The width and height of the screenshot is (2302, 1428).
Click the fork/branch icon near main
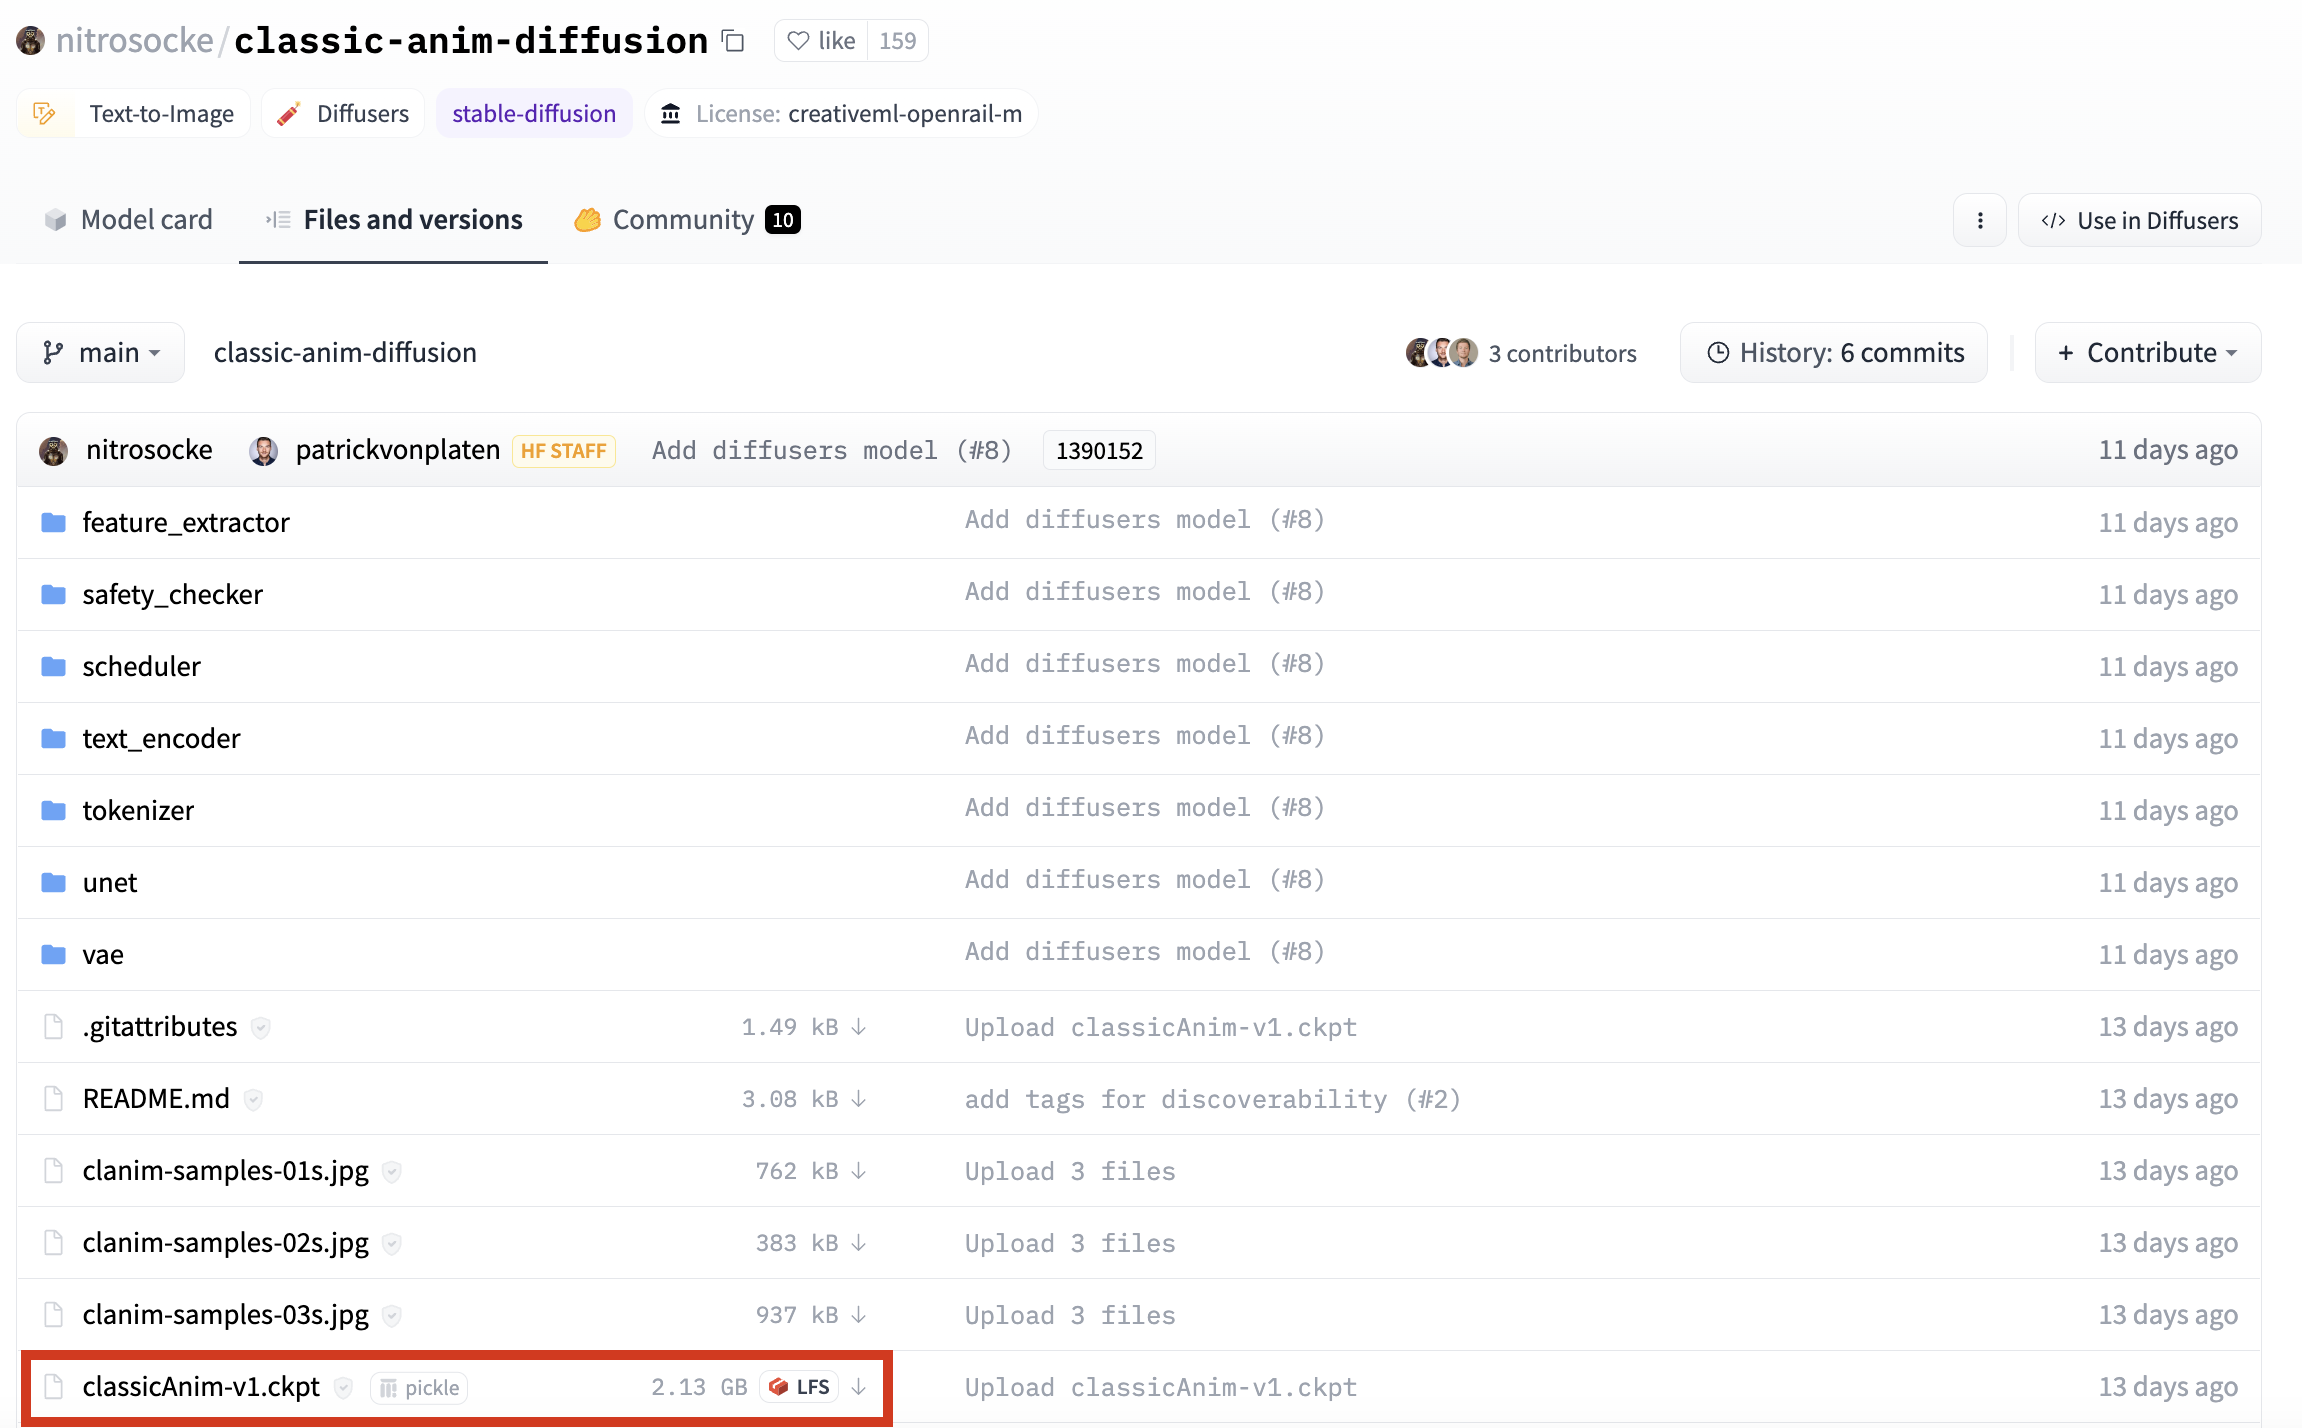pos(54,352)
